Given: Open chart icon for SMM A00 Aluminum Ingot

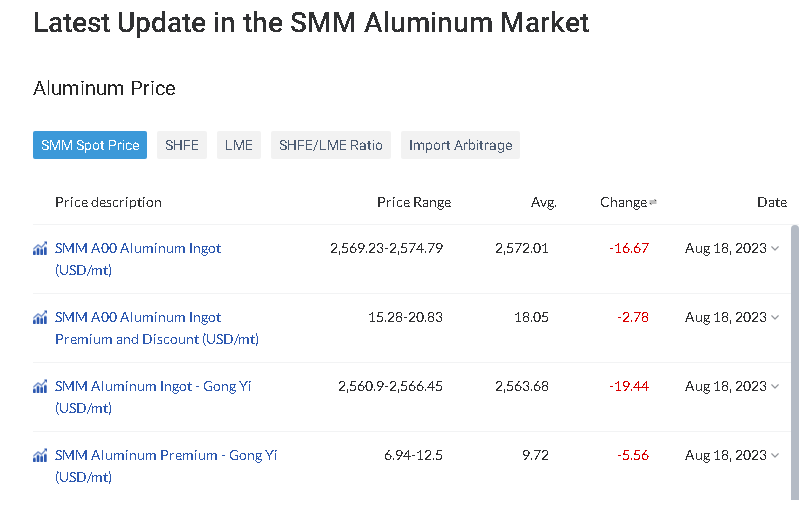Looking at the screenshot, I should coord(40,249).
